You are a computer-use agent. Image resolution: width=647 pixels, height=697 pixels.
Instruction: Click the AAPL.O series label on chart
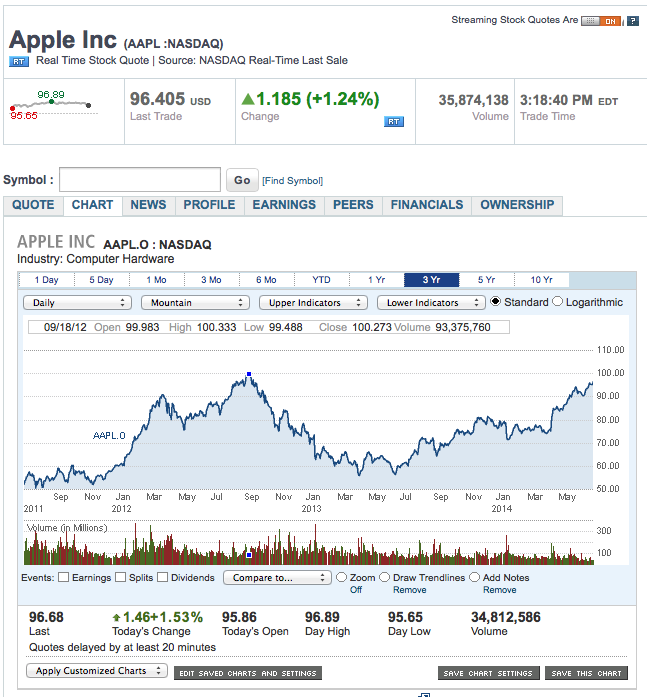click(x=109, y=436)
